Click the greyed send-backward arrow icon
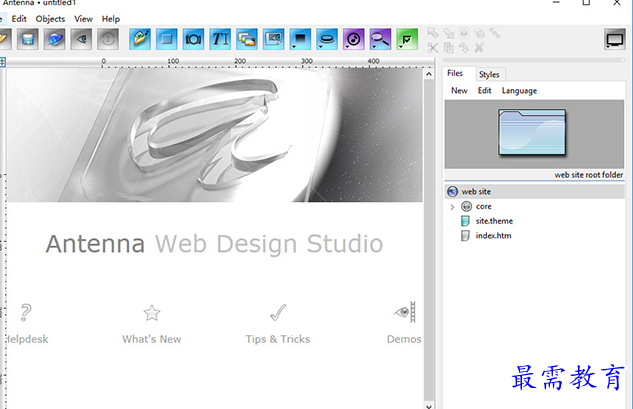Screen dimensions: 633x409 point(449,33)
